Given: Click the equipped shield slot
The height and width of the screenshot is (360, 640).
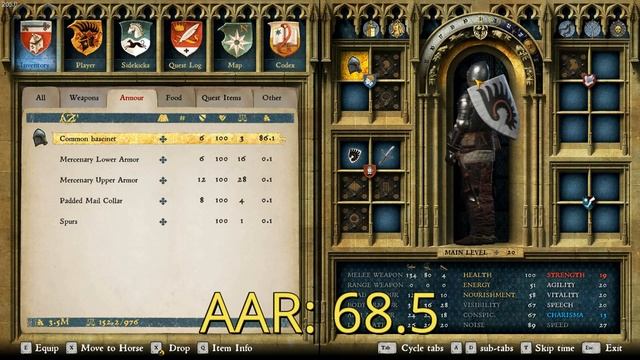Looking at the screenshot, I should point(353,155).
